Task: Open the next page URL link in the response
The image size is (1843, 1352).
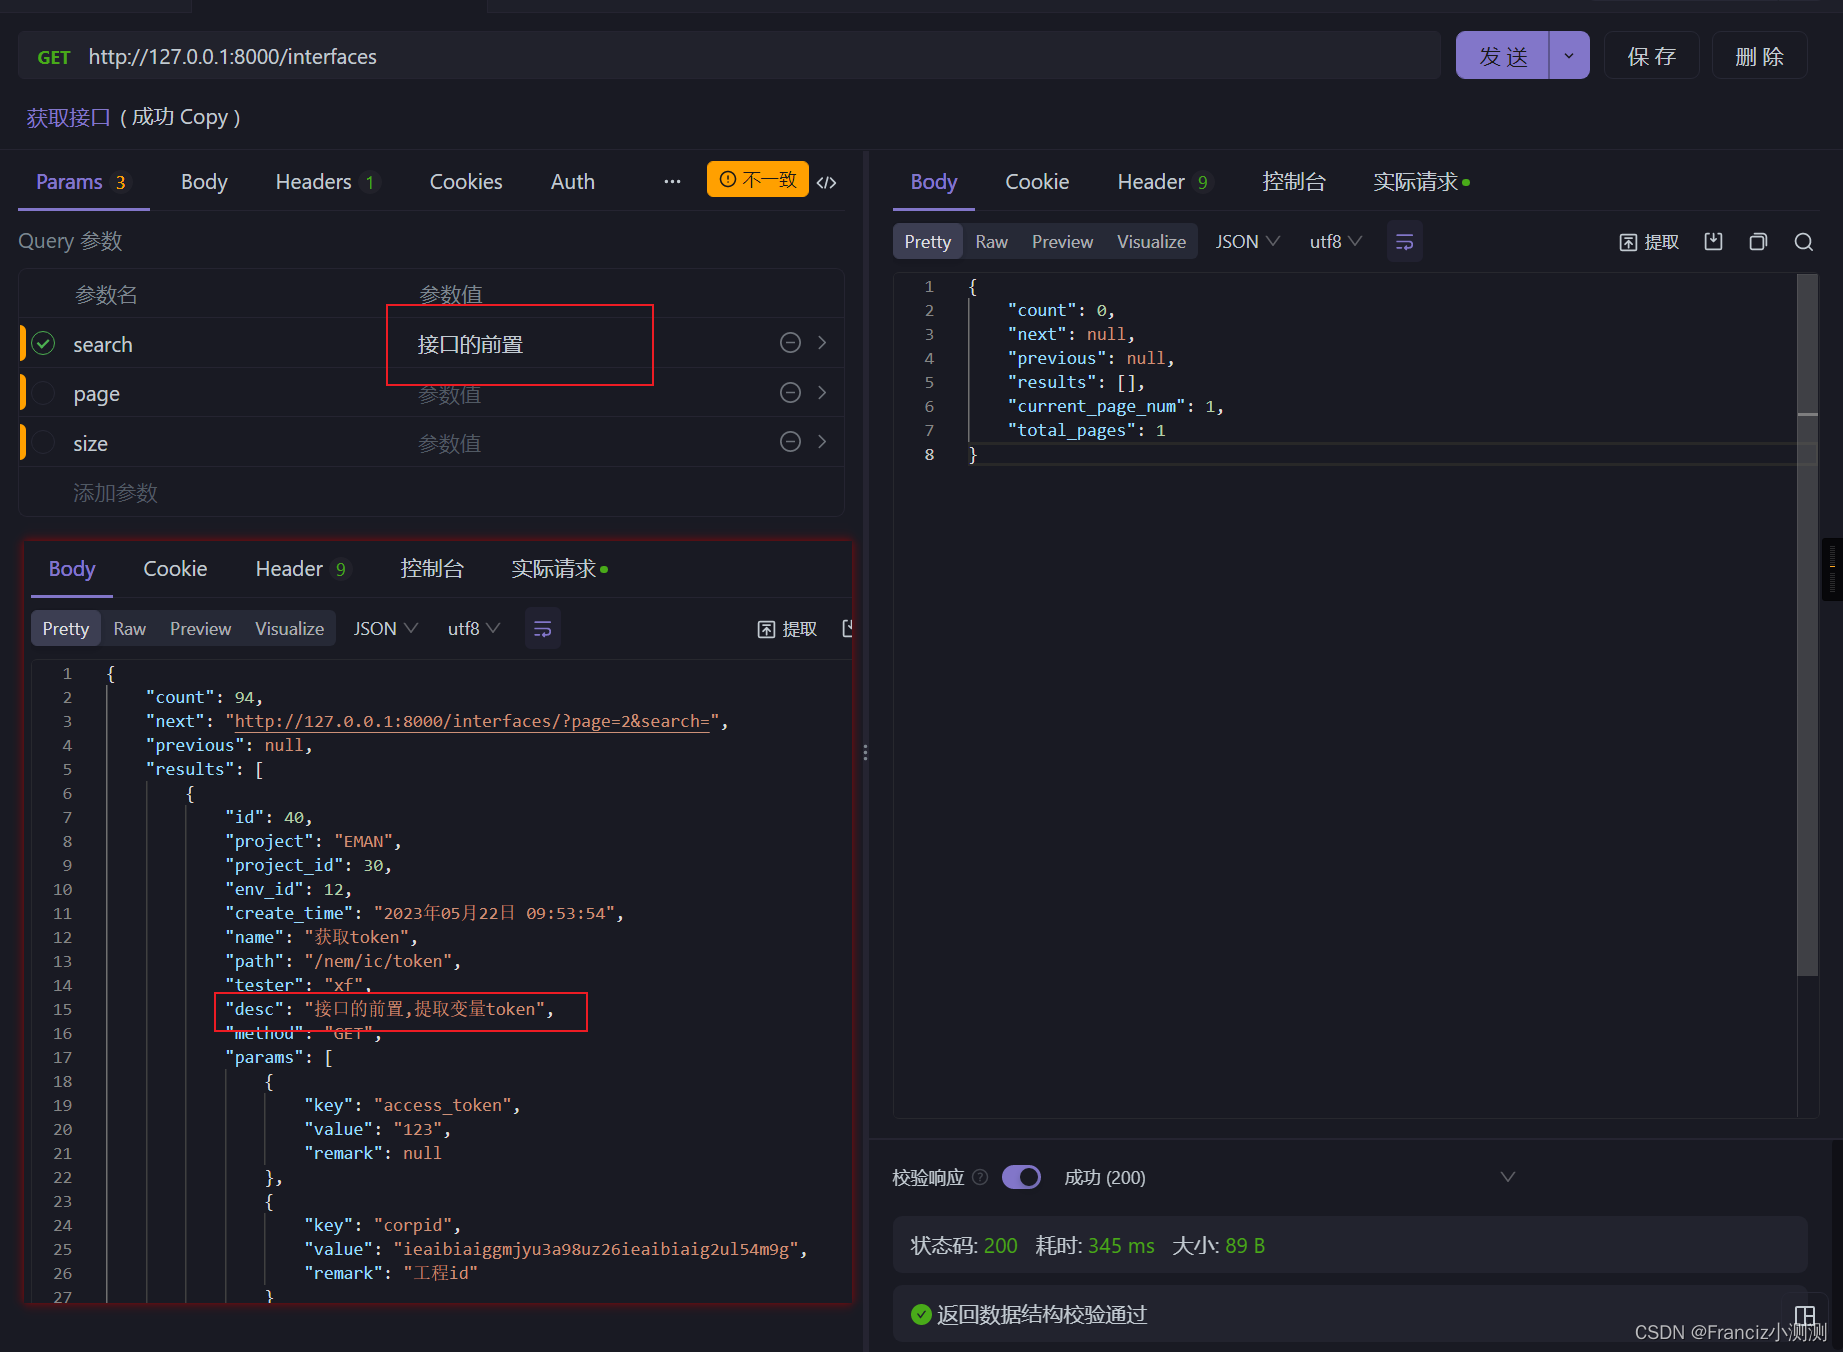Action: click(x=472, y=721)
